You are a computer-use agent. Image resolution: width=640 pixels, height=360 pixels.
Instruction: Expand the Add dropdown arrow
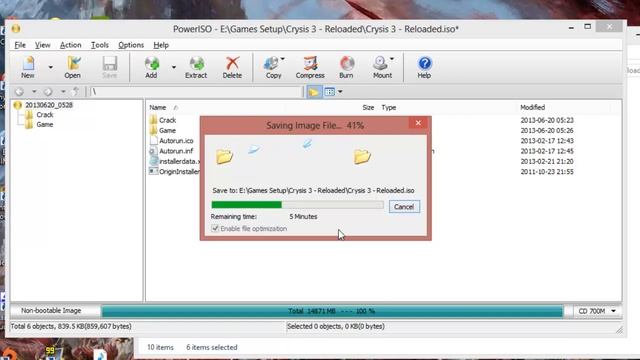[174, 67]
